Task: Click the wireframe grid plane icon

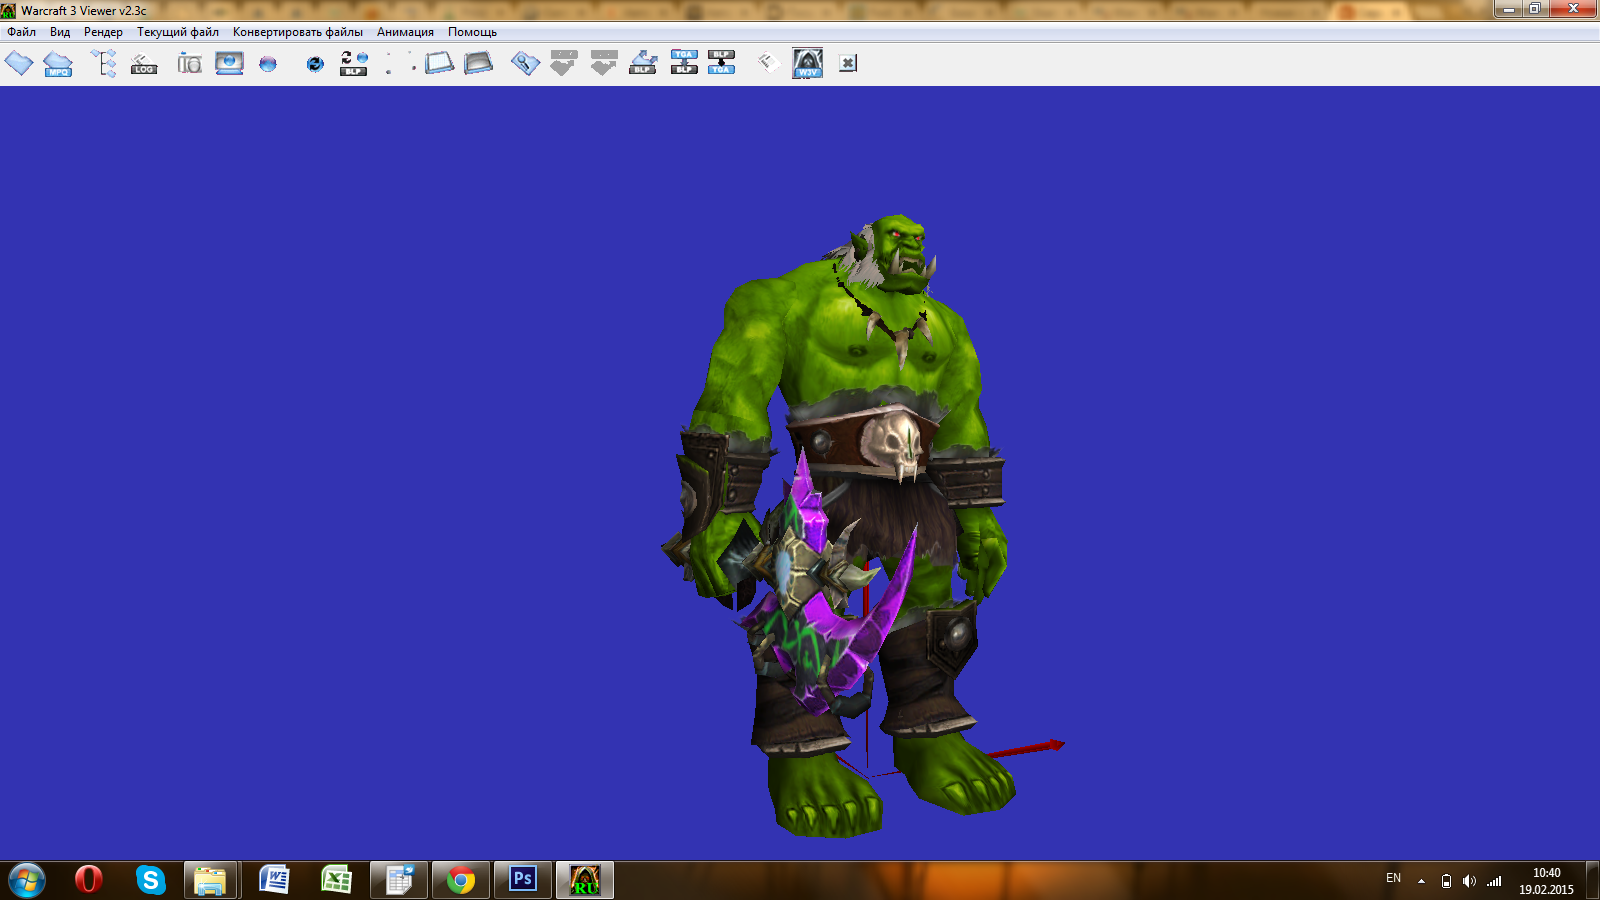Action: point(439,64)
